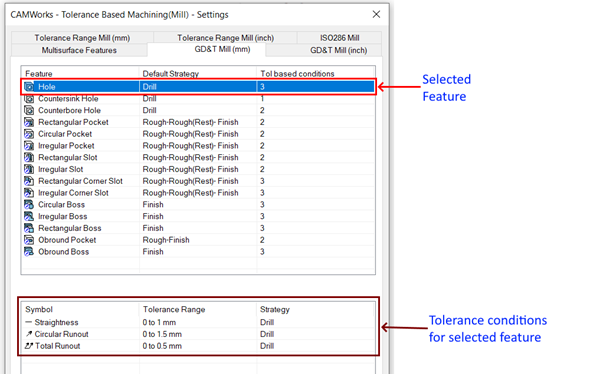Click the Irregular Slot feature icon
The width and height of the screenshot is (590, 374).
(x=29, y=169)
